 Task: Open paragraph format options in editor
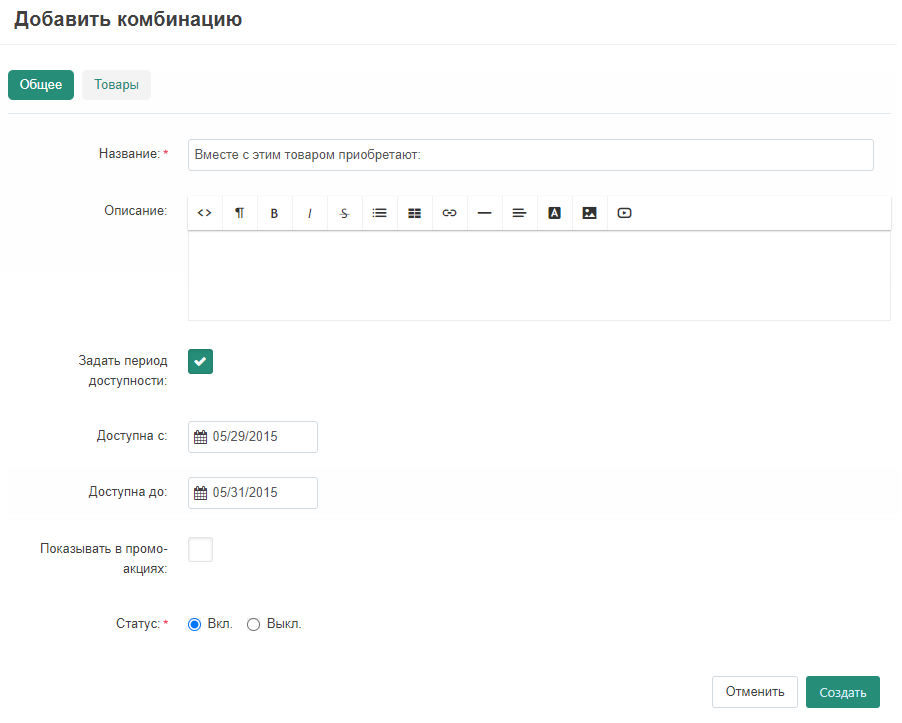pos(240,213)
